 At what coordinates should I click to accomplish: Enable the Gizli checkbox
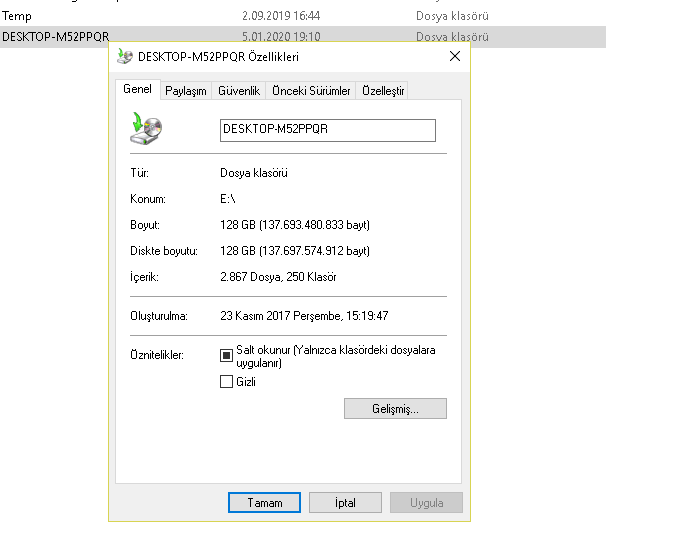click(226, 382)
